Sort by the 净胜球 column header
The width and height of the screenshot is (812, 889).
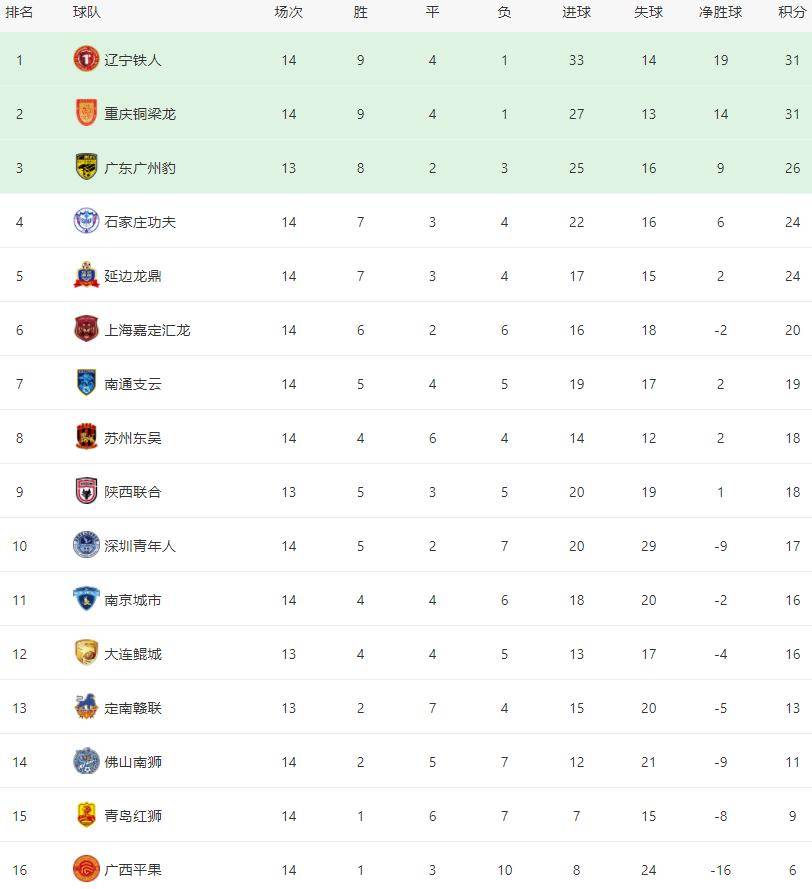click(x=720, y=12)
